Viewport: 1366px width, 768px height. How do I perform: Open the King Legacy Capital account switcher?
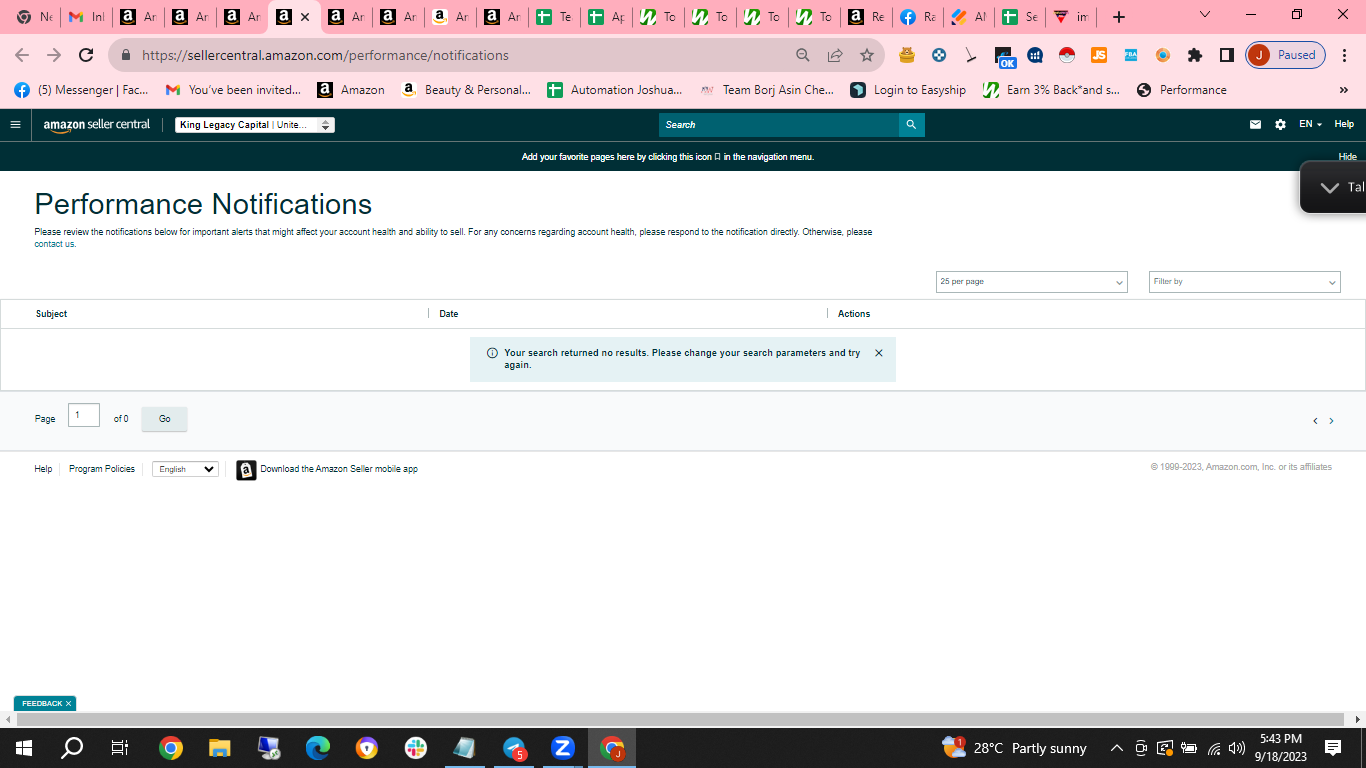click(x=255, y=125)
